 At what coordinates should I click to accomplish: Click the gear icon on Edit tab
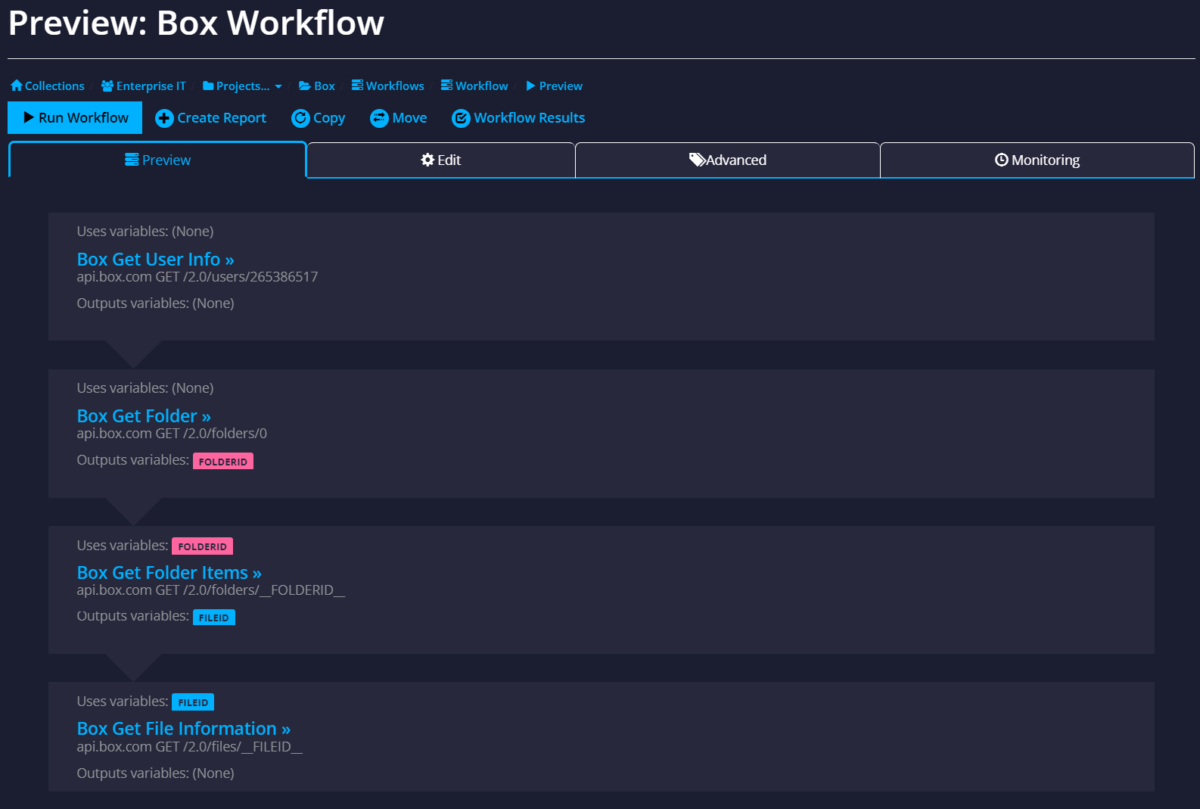[x=428, y=160]
